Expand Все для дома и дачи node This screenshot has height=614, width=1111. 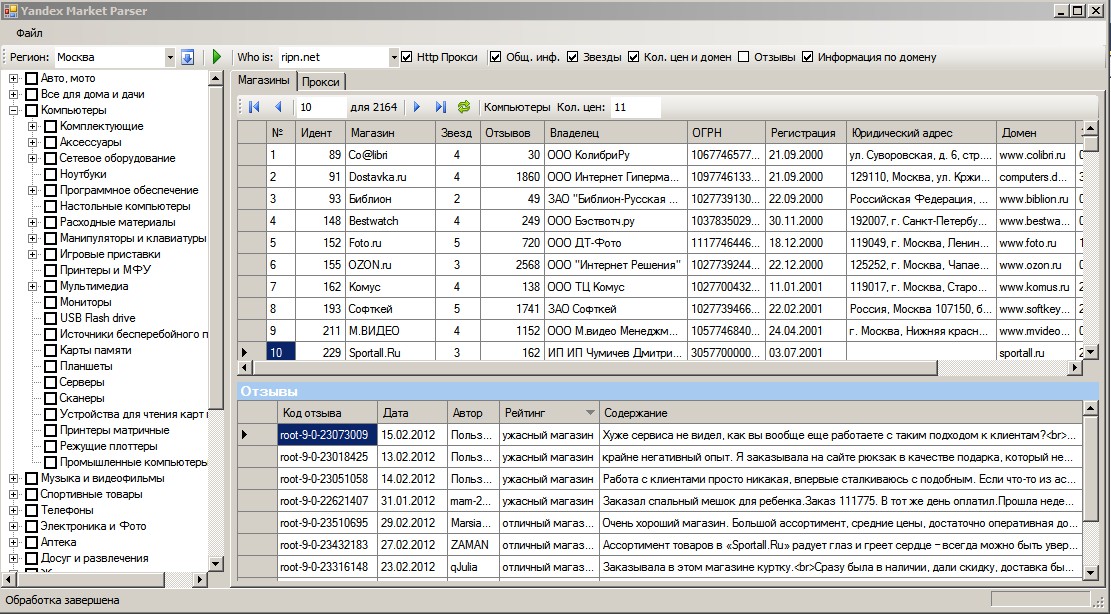click(x=13, y=94)
